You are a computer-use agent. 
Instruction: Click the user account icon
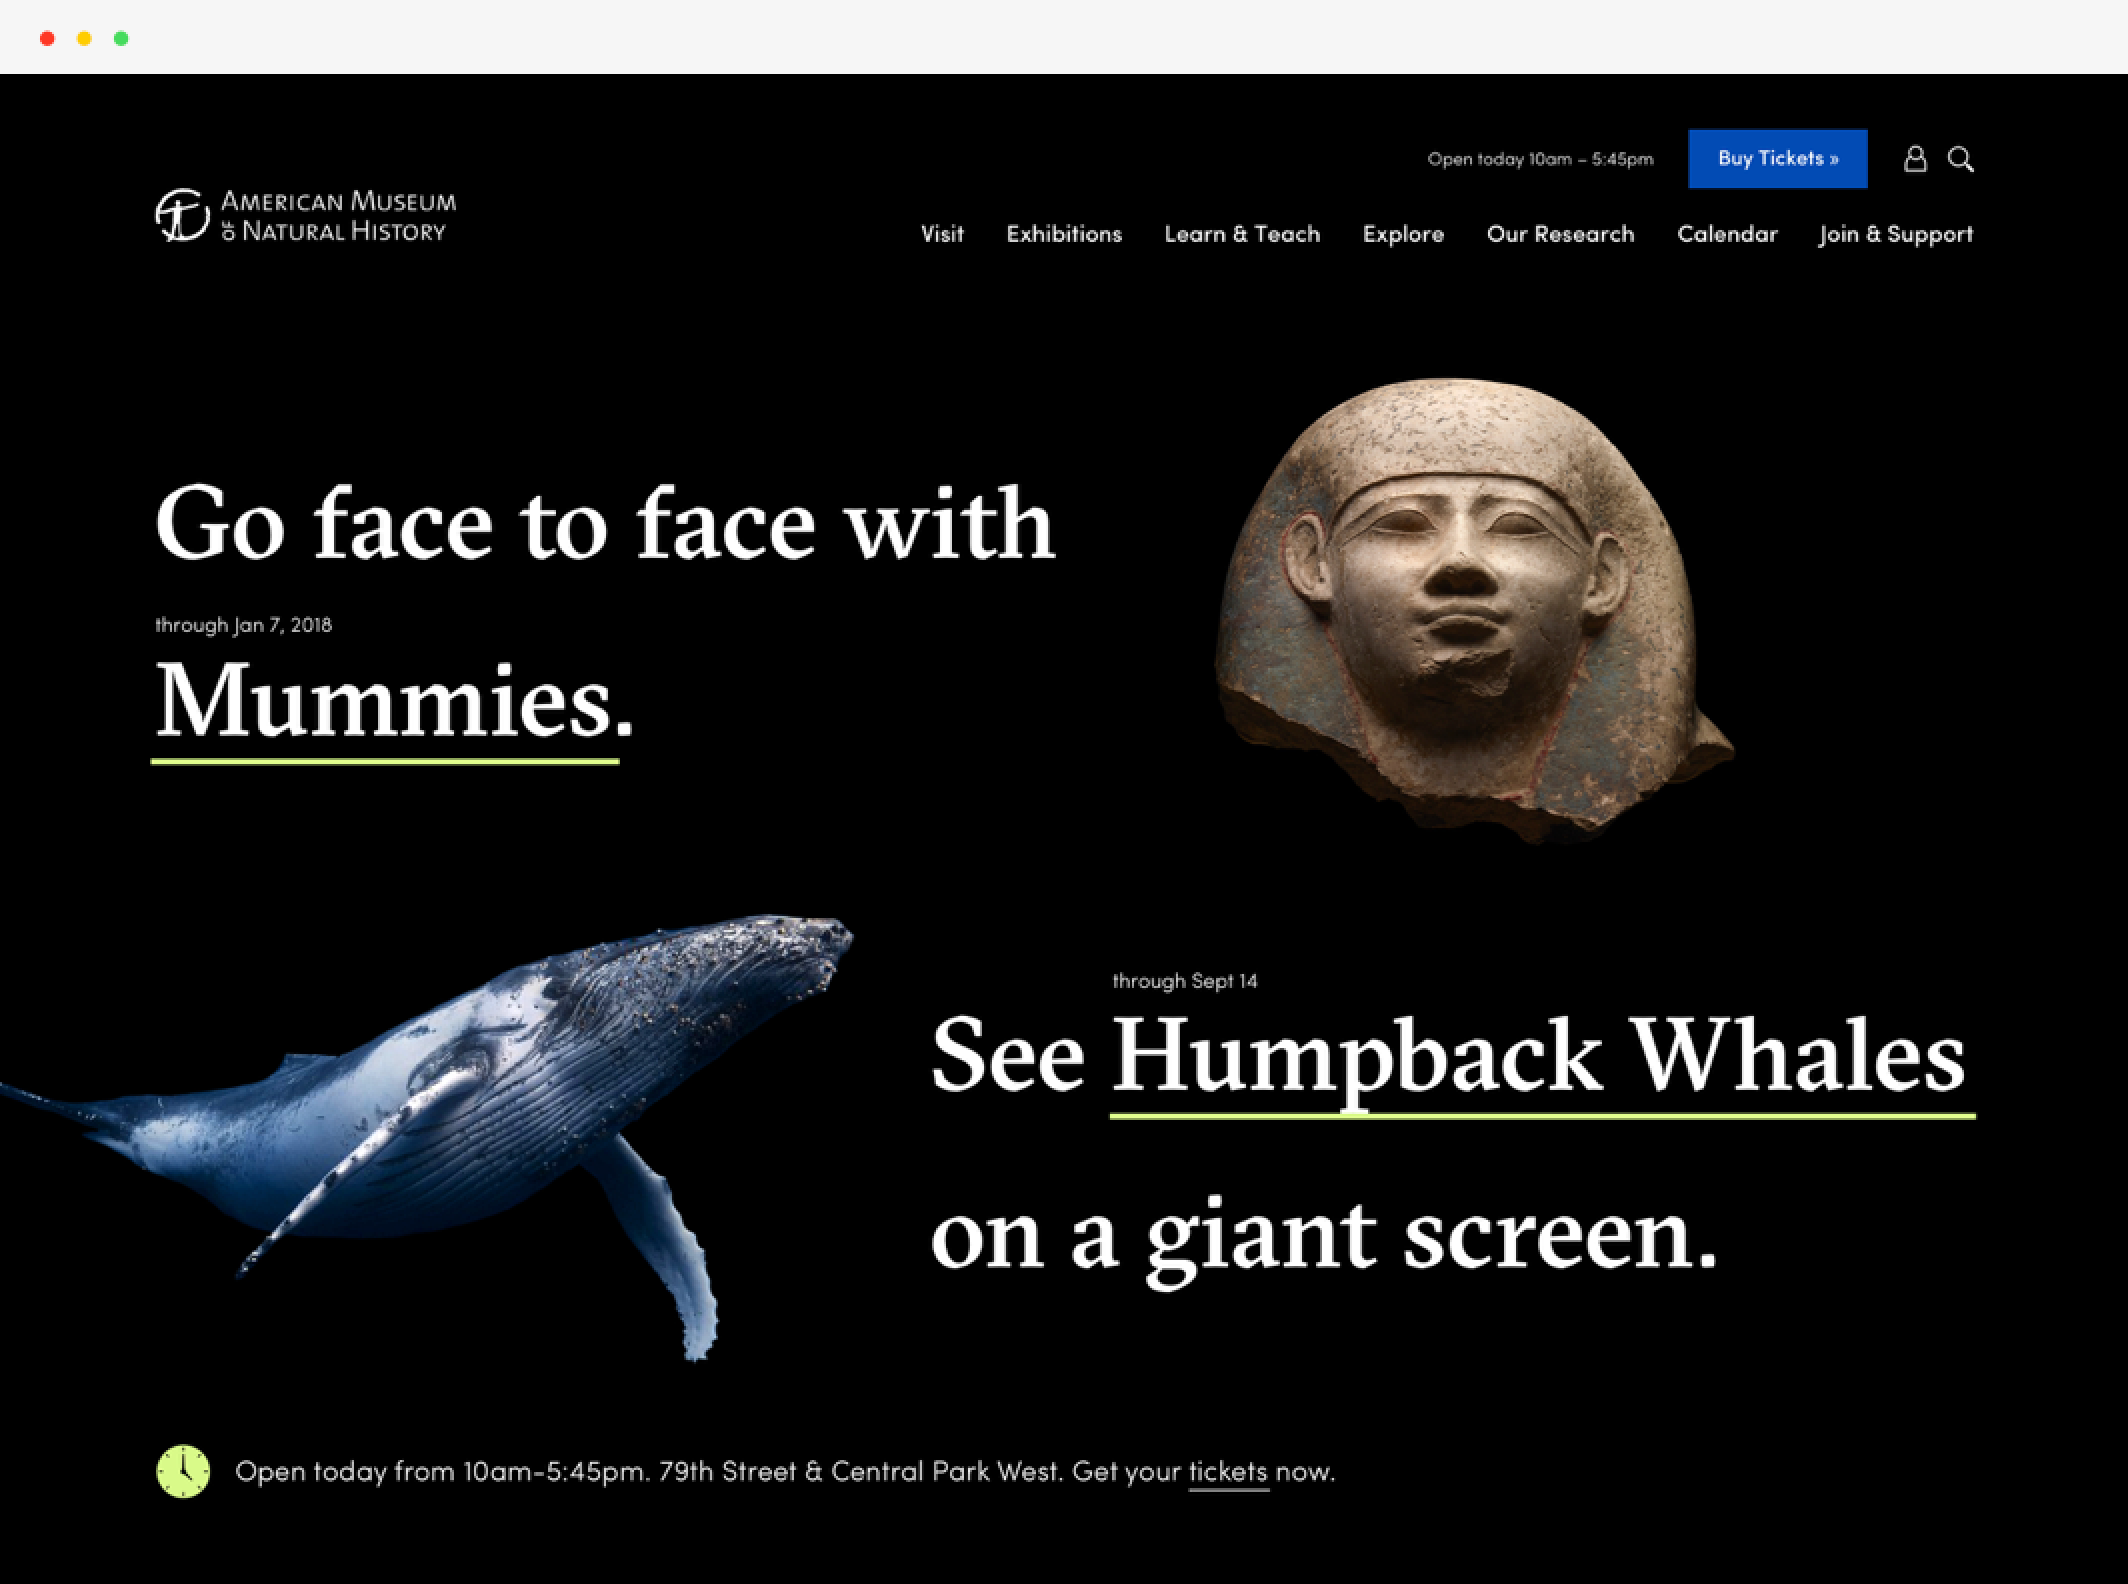pos(1914,159)
